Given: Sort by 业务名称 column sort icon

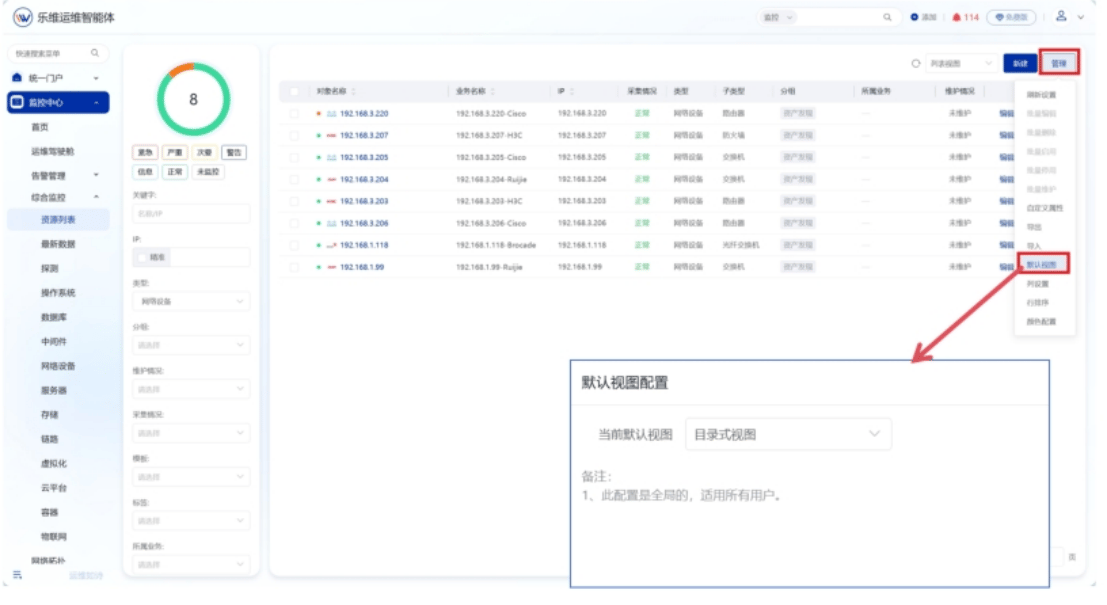Looking at the screenshot, I should (492, 92).
